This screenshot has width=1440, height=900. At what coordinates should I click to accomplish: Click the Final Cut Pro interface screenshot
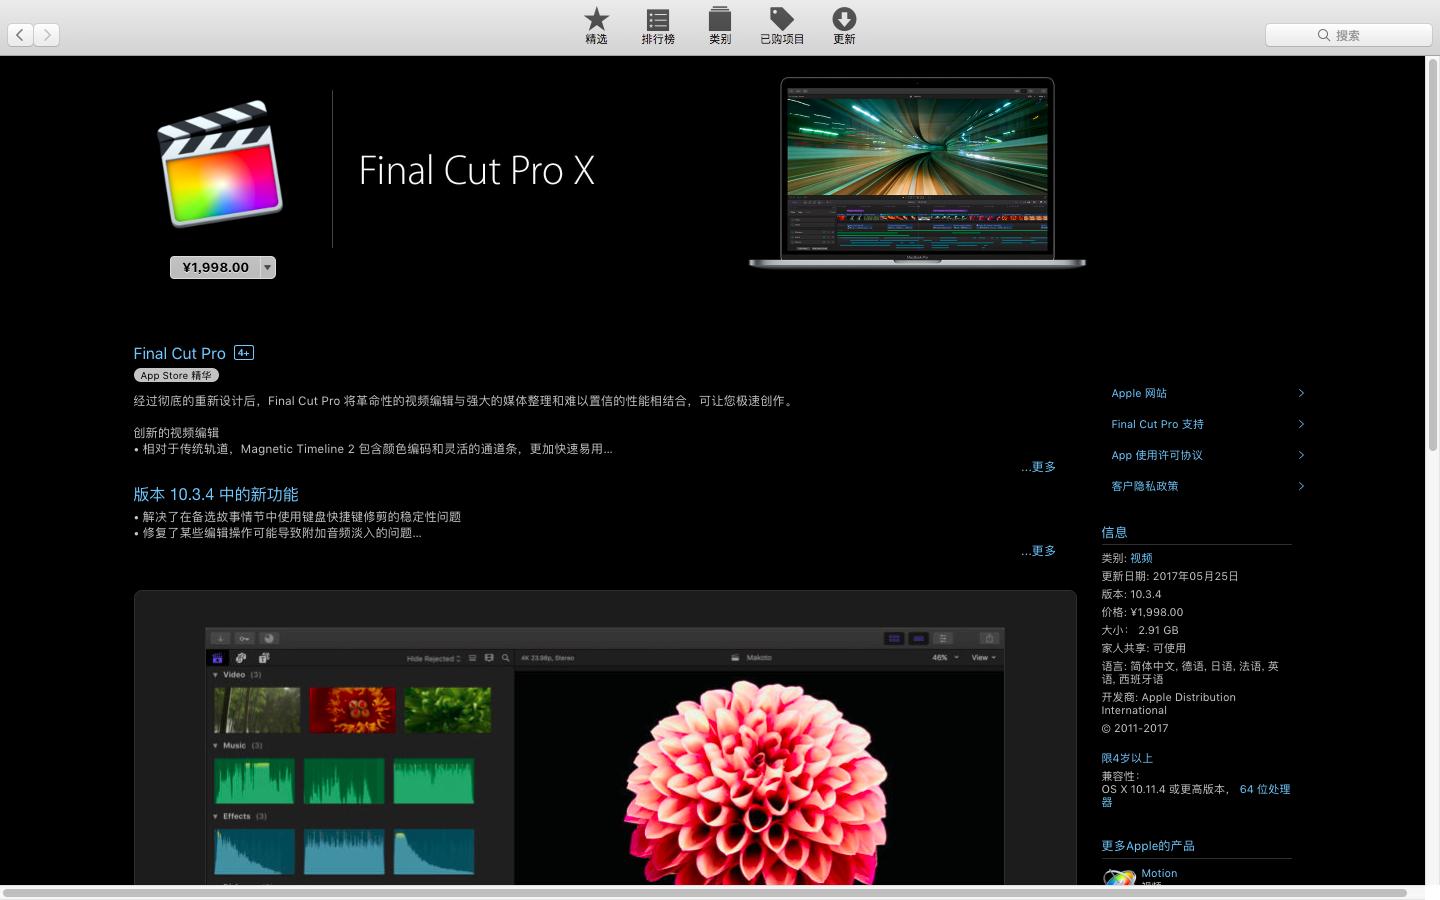605,740
